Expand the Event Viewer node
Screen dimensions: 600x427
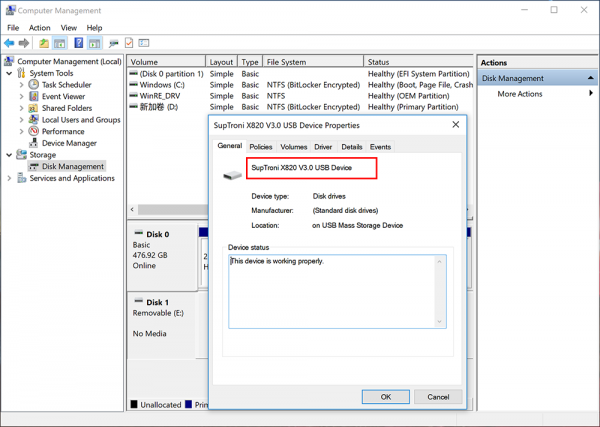click(x=21, y=96)
